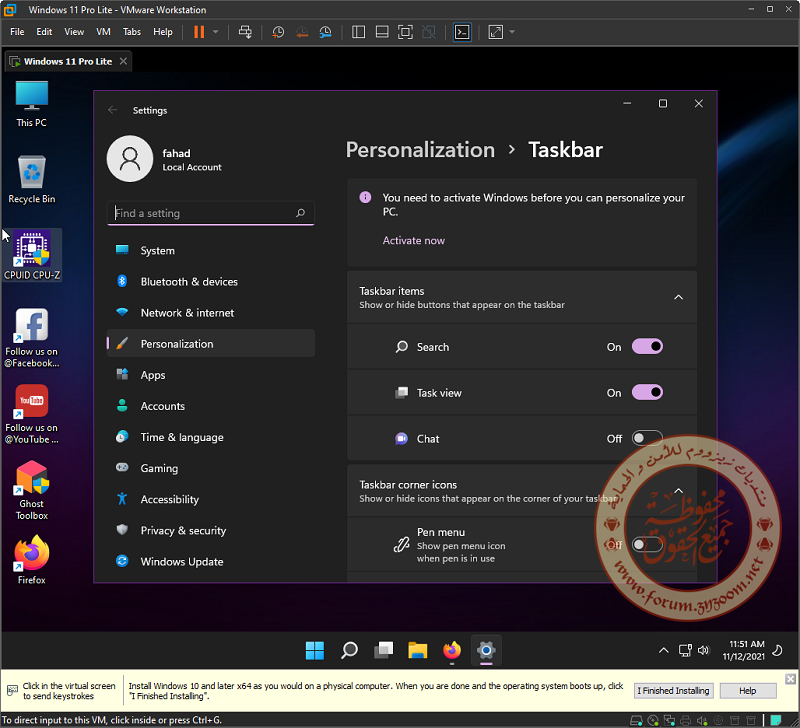
Task: Select the Ghost Toolbox desktop shortcut
Action: click(x=32, y=490)
